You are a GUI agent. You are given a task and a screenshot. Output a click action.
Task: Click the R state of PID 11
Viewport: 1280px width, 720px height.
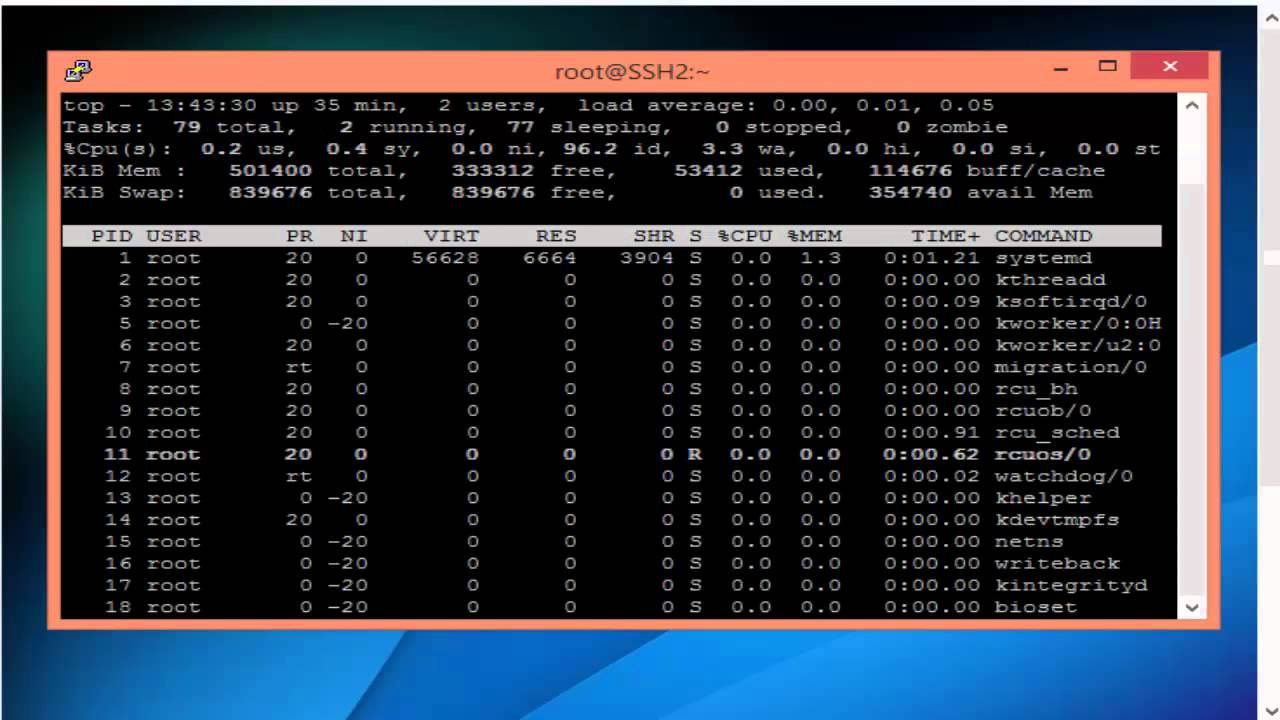[695, 454]
